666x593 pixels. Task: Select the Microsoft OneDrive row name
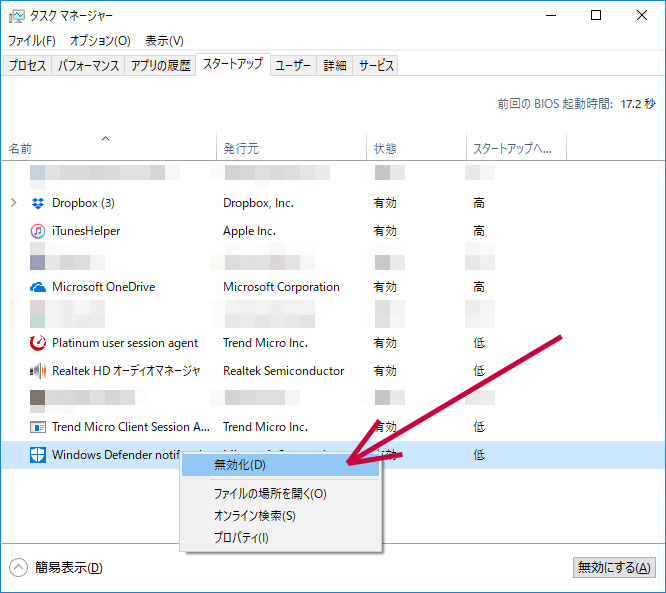pos(104,287)
